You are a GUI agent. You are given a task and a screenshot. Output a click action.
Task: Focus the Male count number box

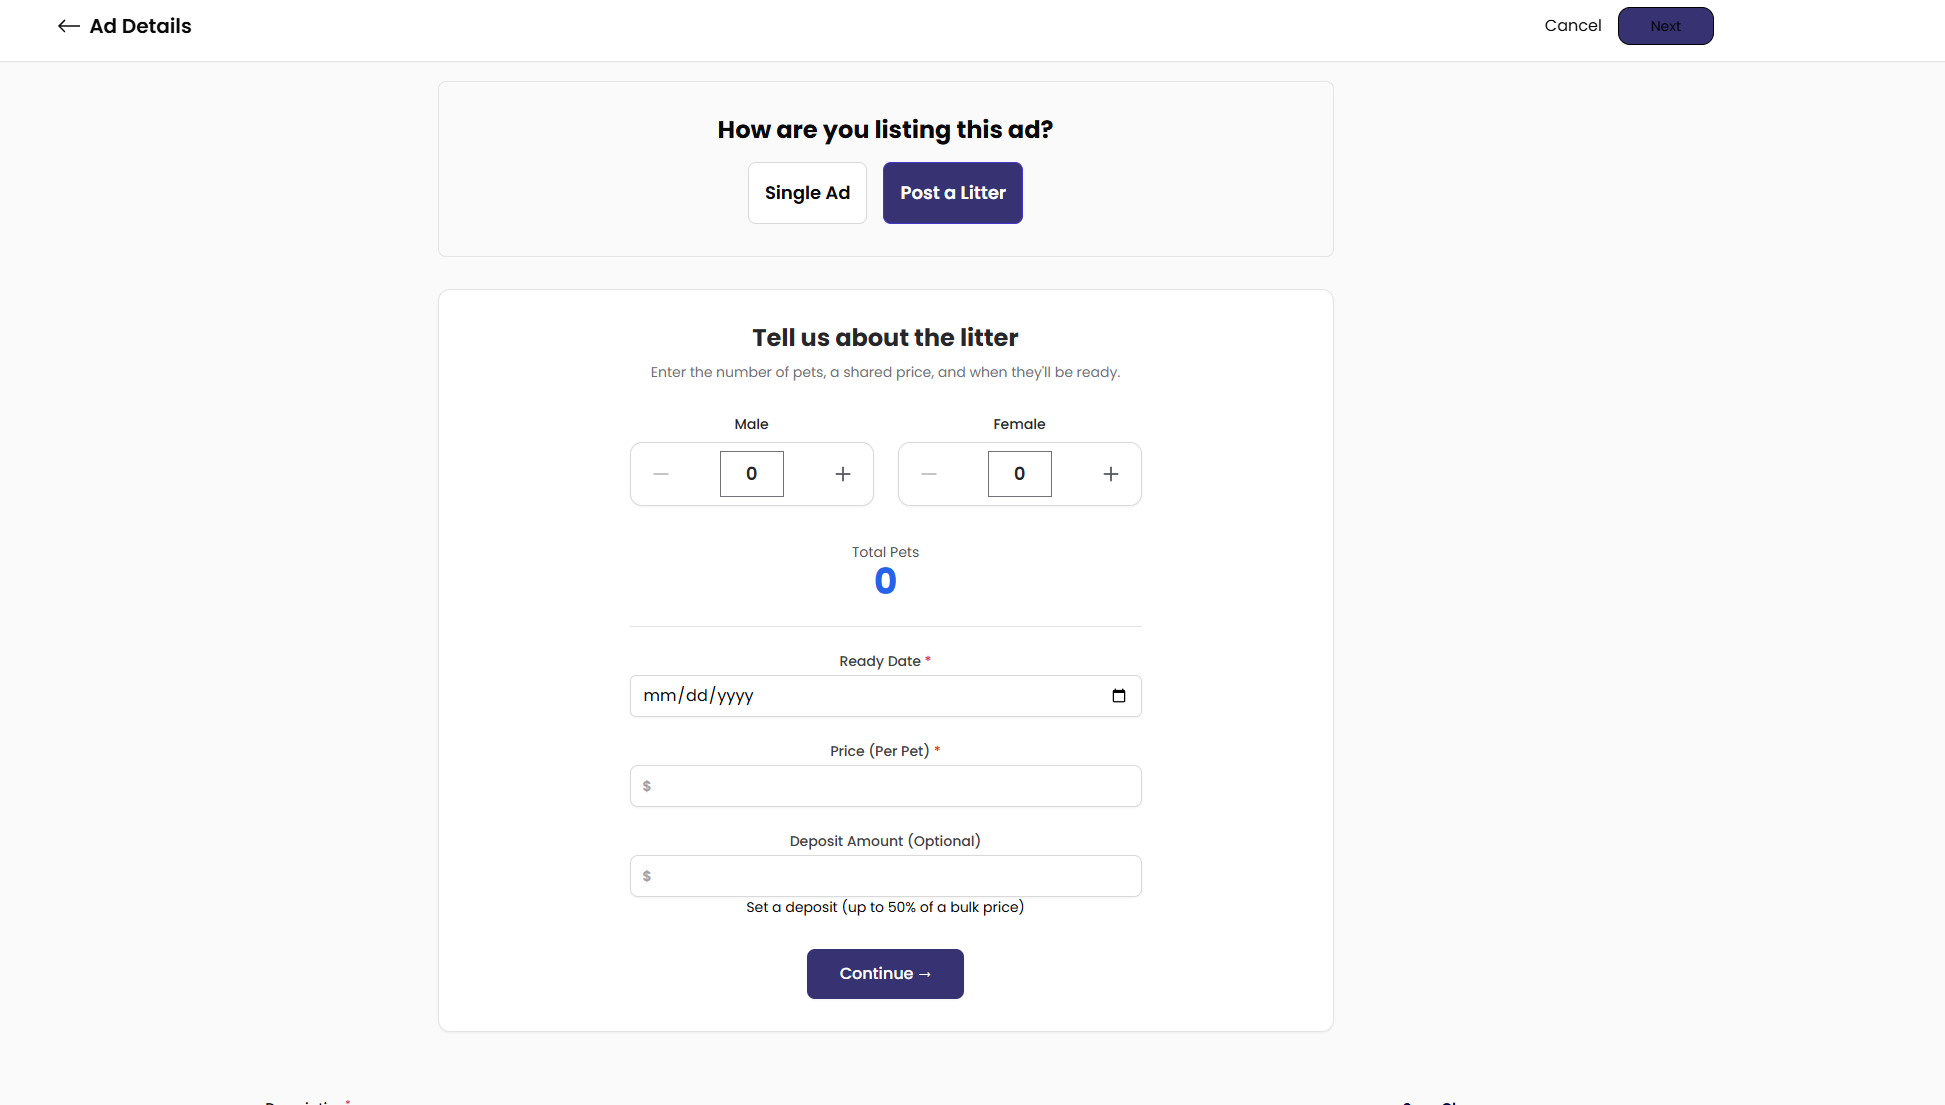(752, 474)
